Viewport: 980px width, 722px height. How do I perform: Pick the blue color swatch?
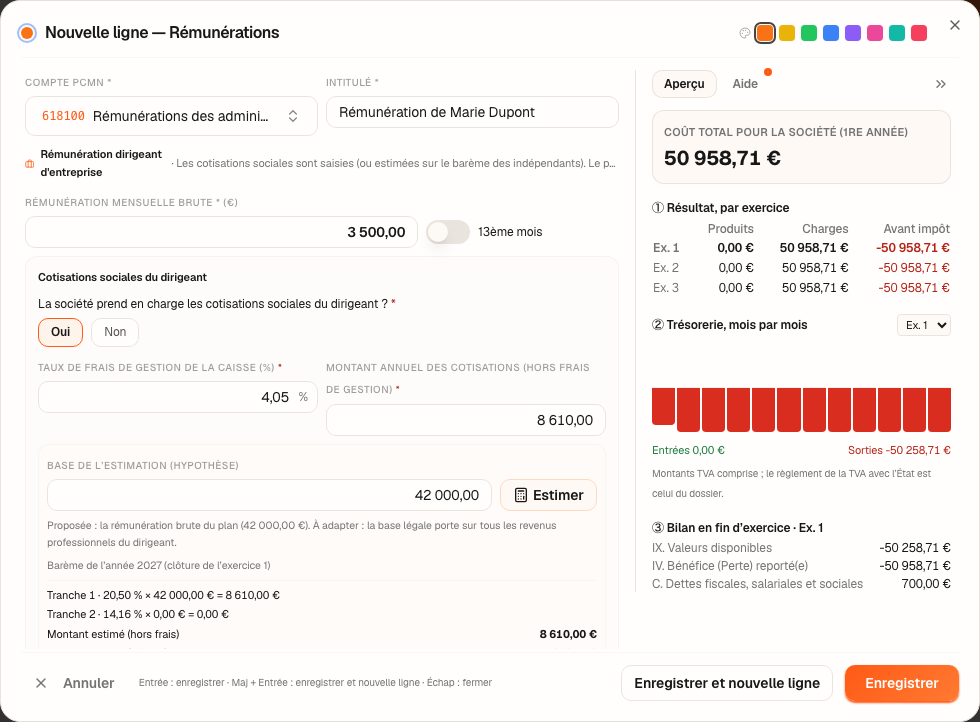[831, 33]
